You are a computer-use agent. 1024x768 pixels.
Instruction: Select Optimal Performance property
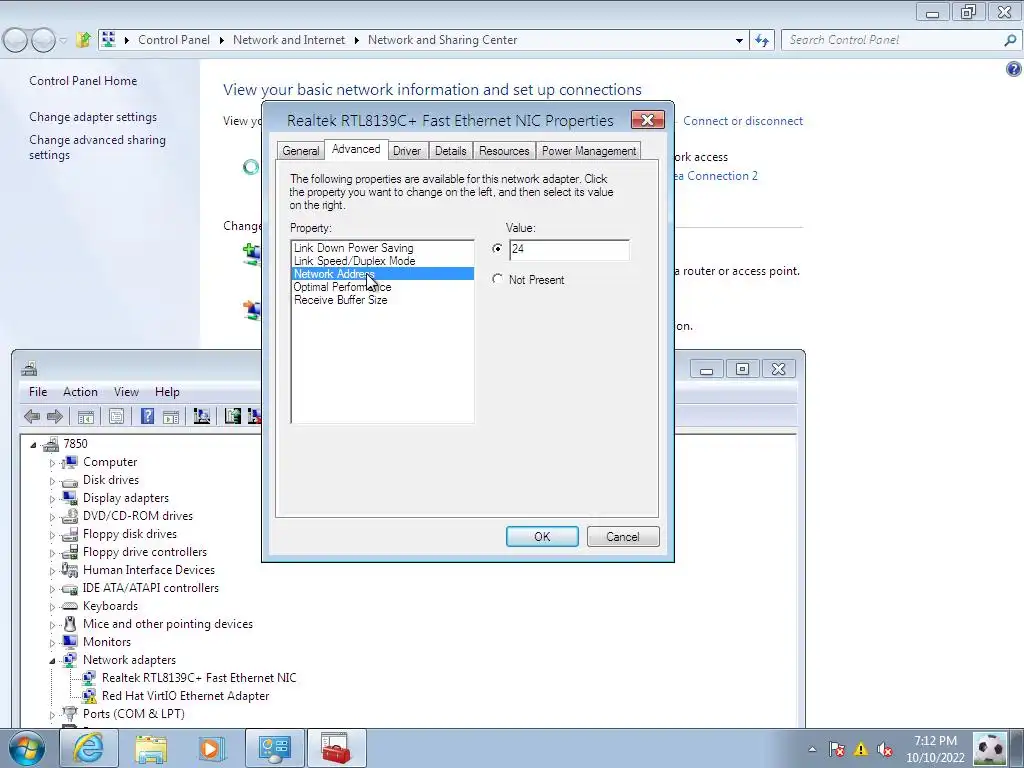click(x=383, y=287)
